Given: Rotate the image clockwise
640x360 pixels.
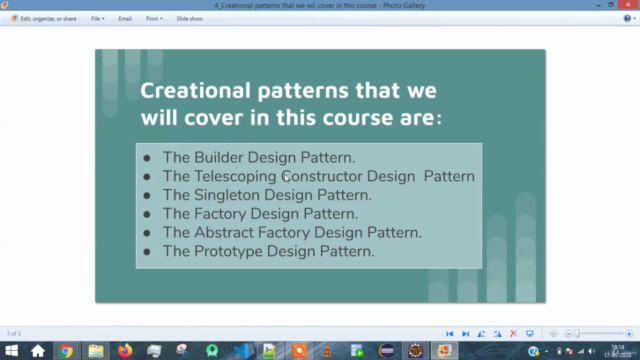Looking at the screenshot, I should 498,334.
